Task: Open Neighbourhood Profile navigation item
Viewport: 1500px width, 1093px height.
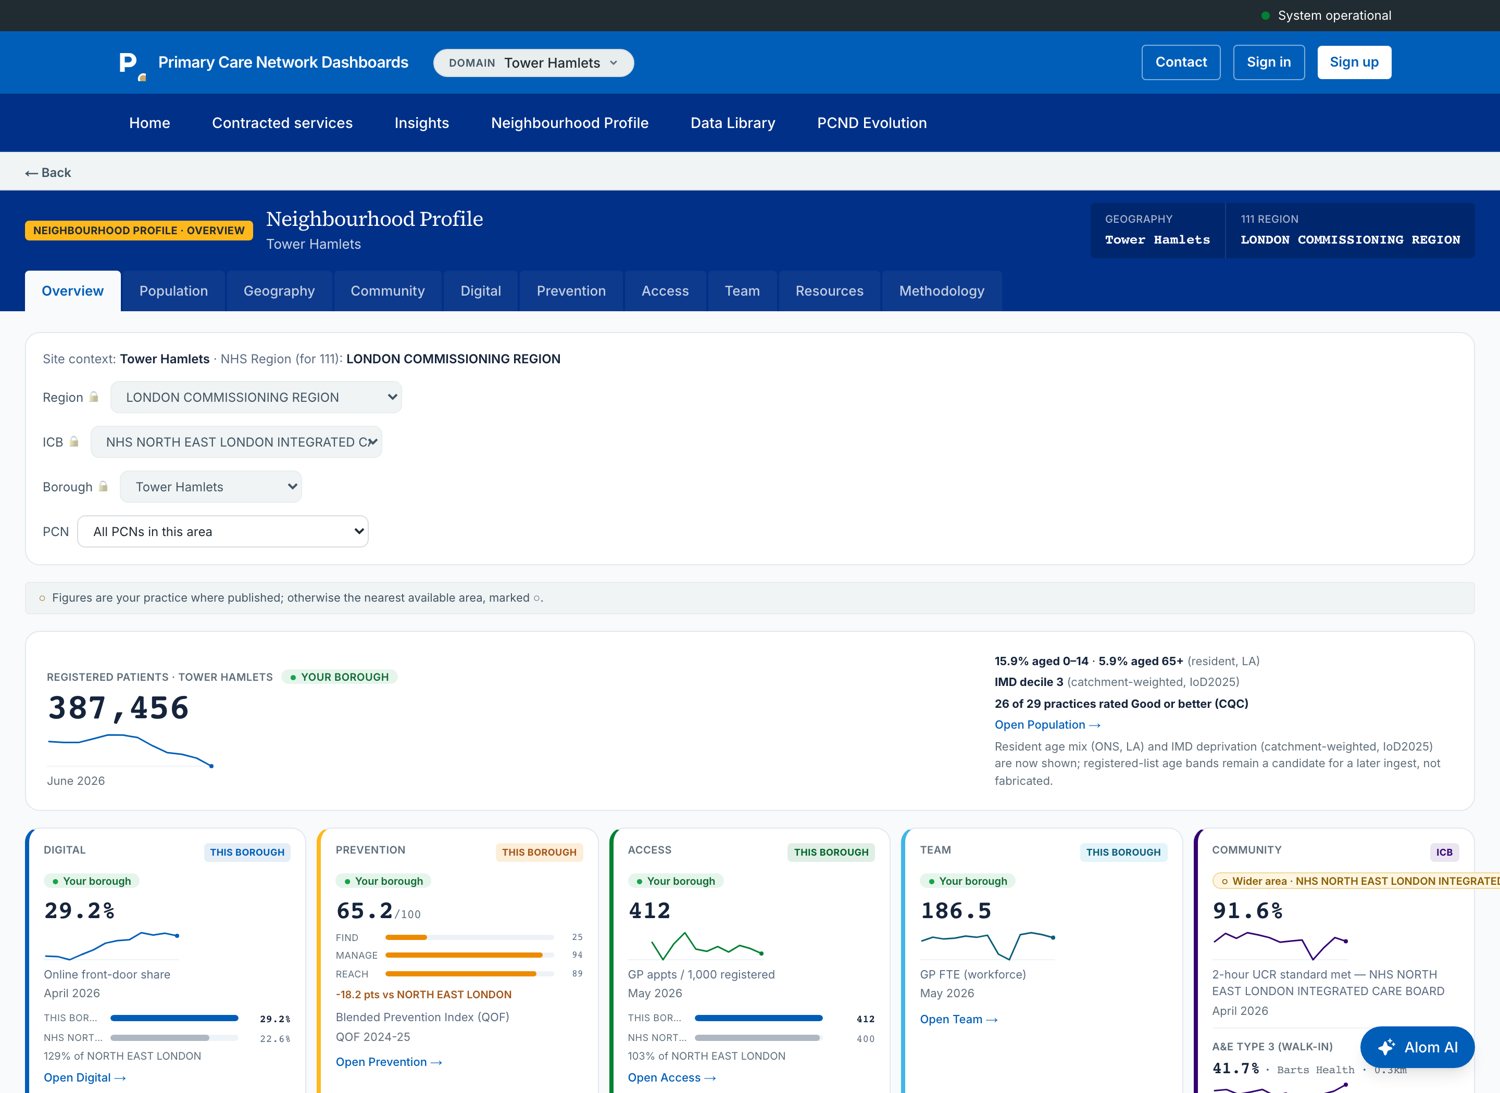Action: tap(570, 123)
